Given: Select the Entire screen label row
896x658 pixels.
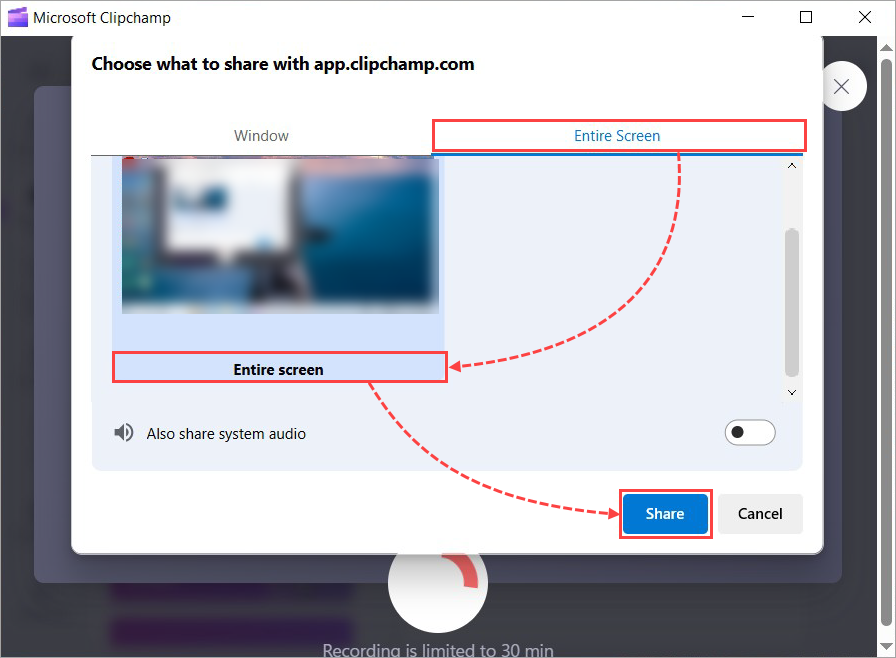Looking at the screenshot, I should click(x=279, y=369).
